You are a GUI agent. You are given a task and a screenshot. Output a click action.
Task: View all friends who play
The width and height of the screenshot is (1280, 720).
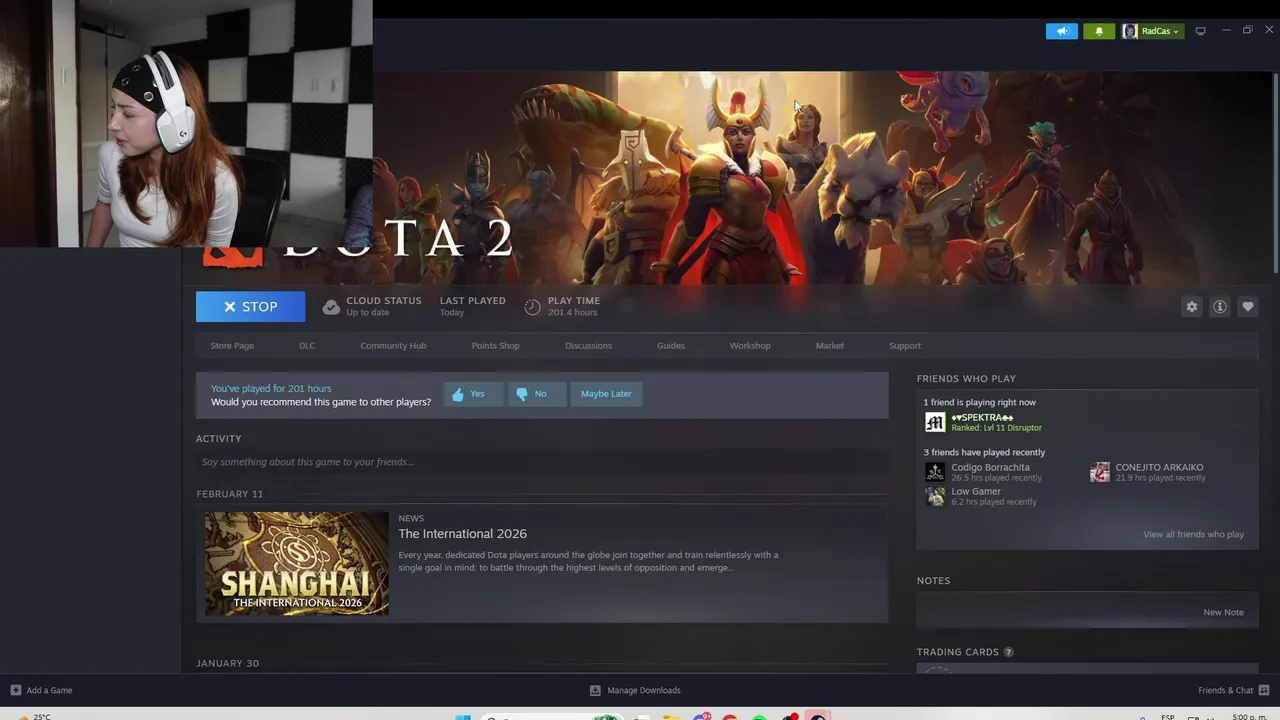pyautogui.click(x=1193, y=535)
